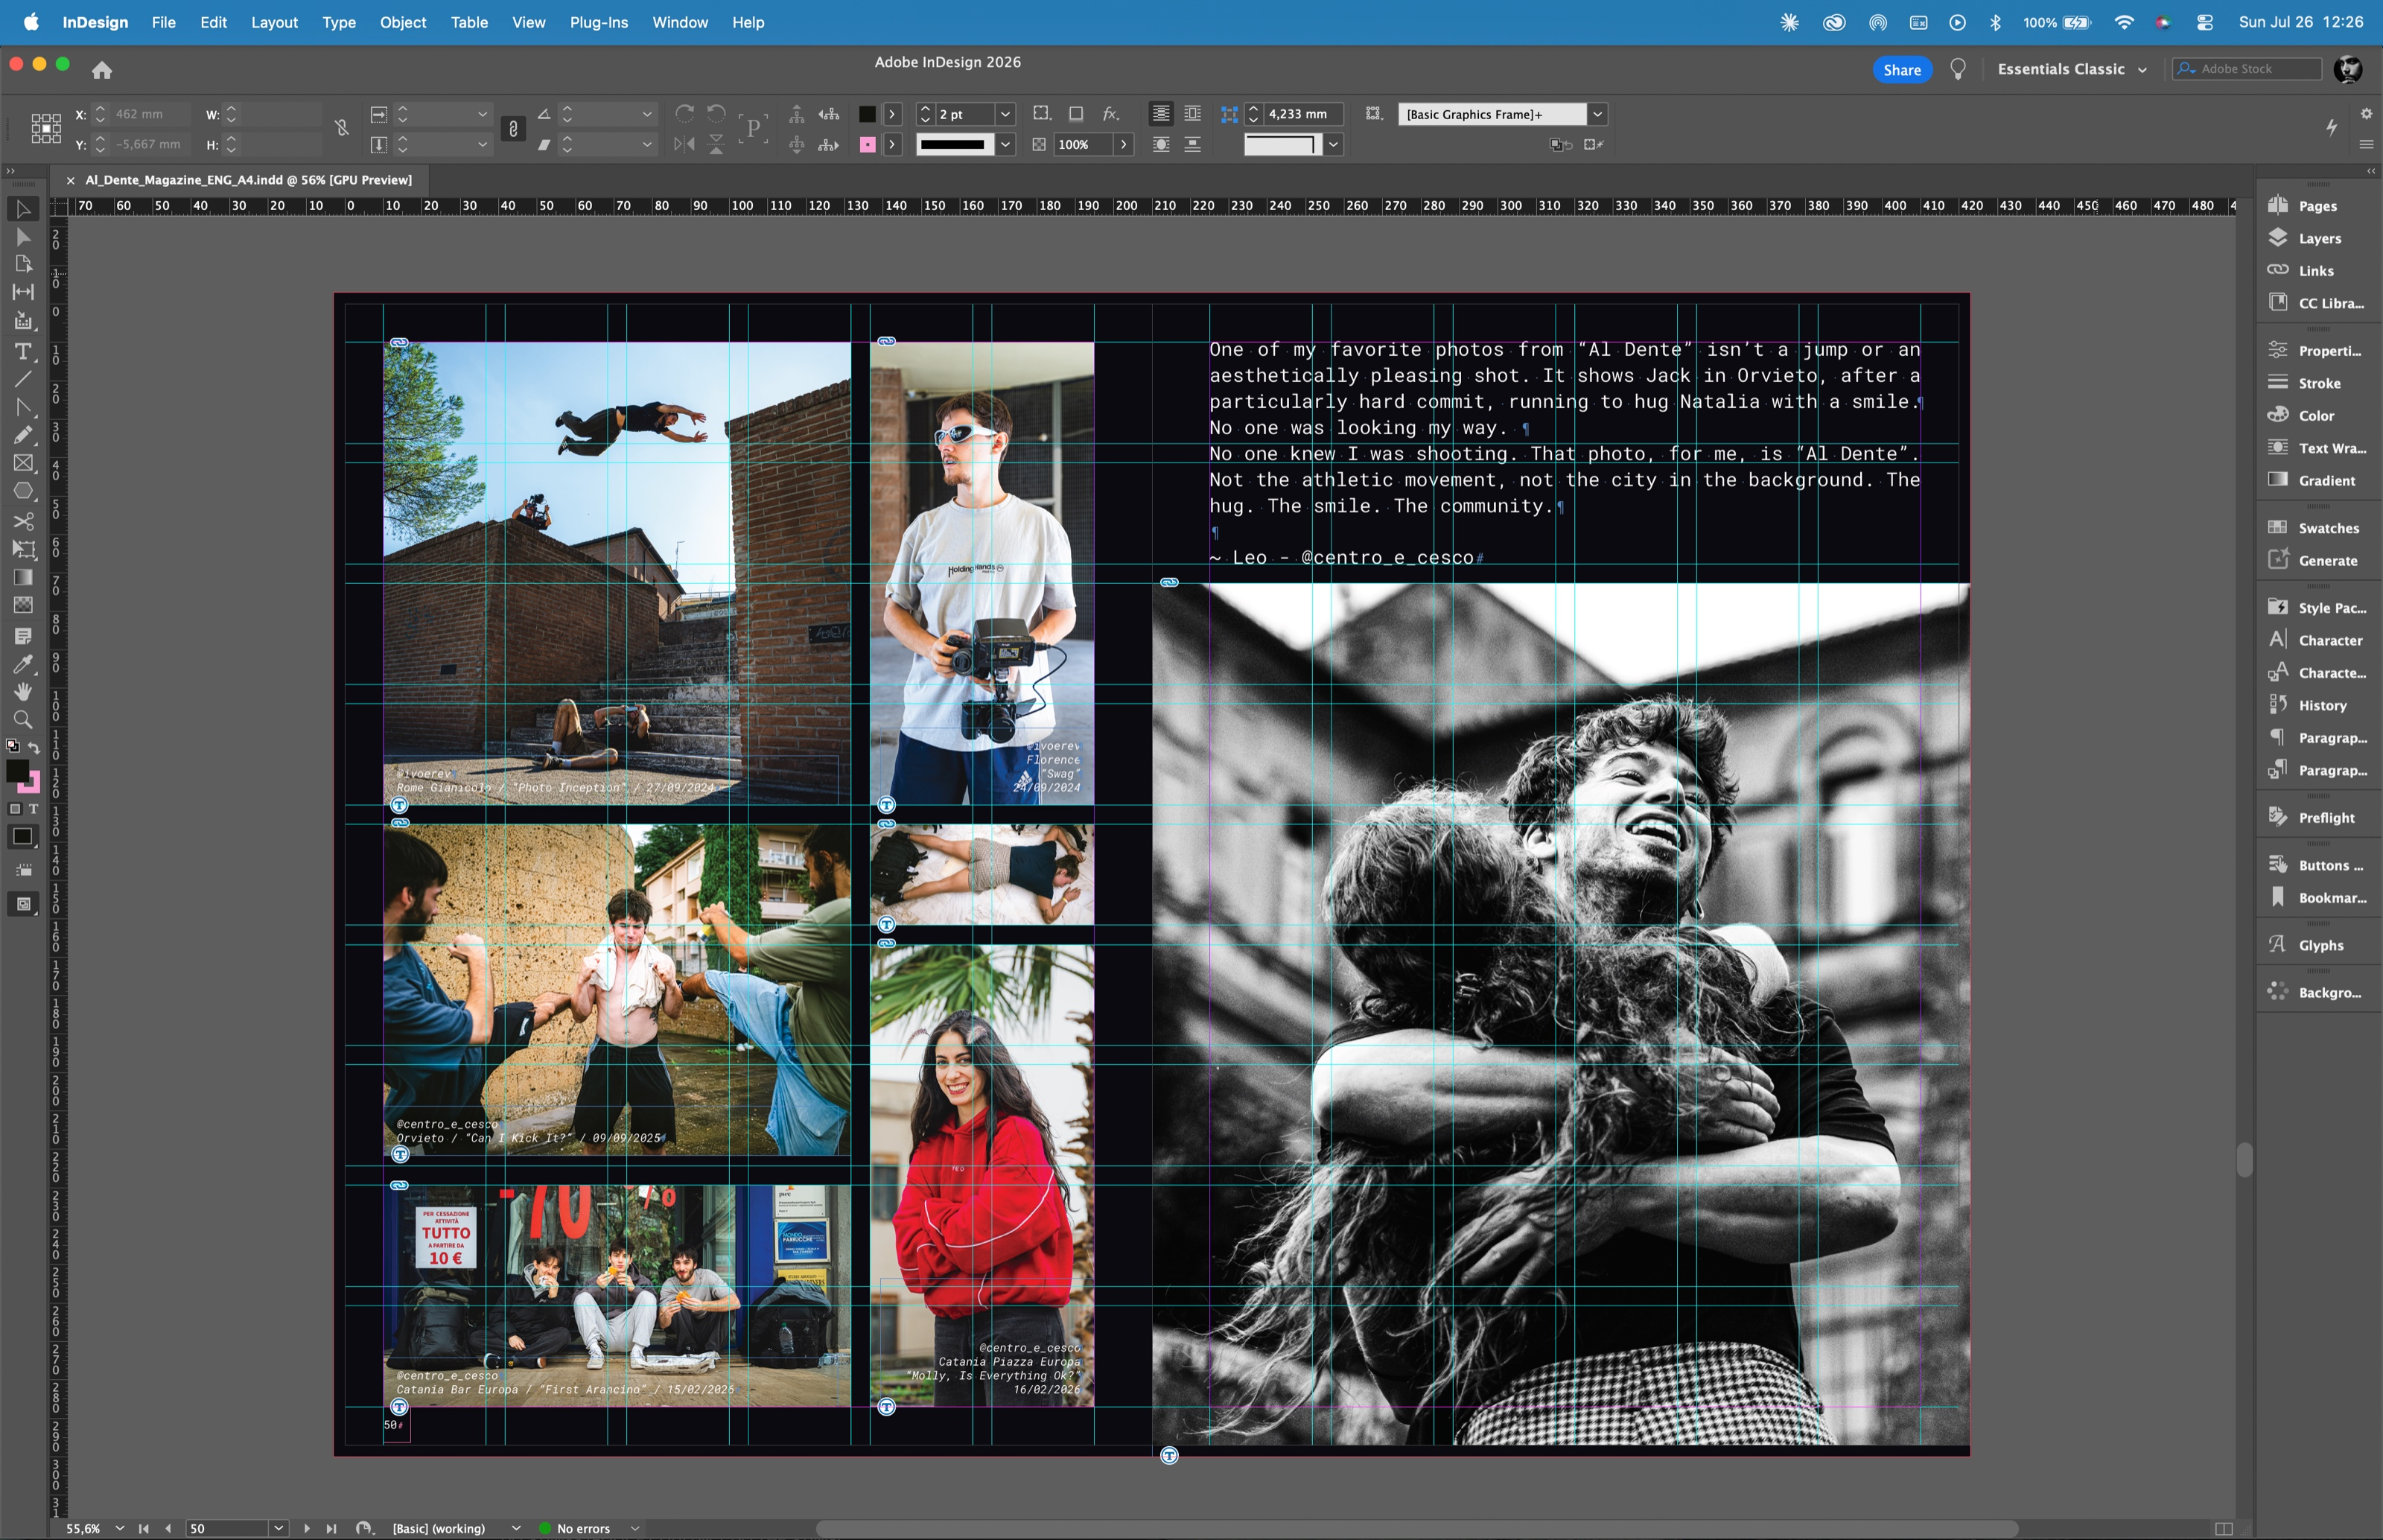Open the page number dropdown at bottom
The image size is (2383, 1540).
[x=279, y=1528]
